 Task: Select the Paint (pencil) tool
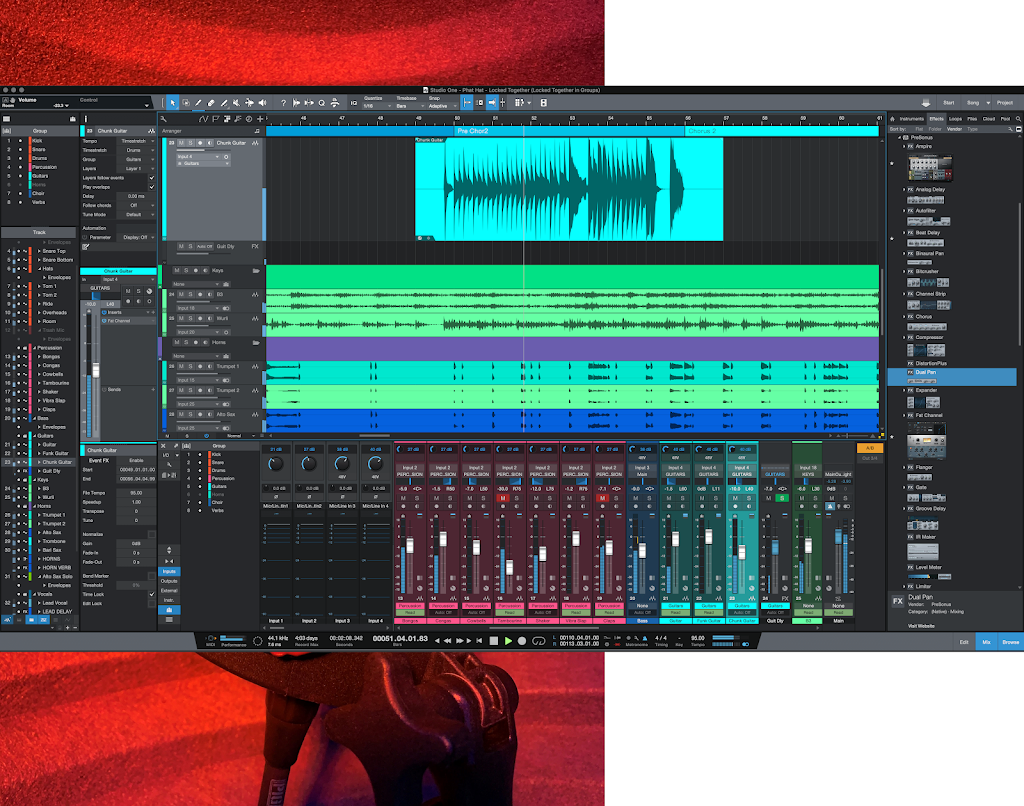[x=198, y=102]
